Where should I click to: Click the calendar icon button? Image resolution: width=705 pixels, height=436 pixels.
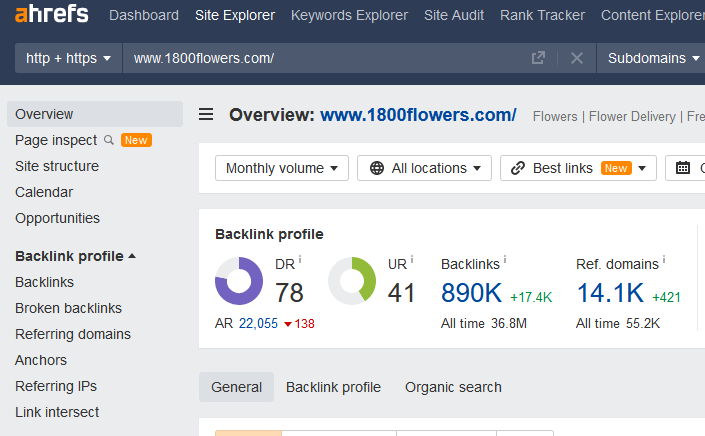click(x=683, y=168)
